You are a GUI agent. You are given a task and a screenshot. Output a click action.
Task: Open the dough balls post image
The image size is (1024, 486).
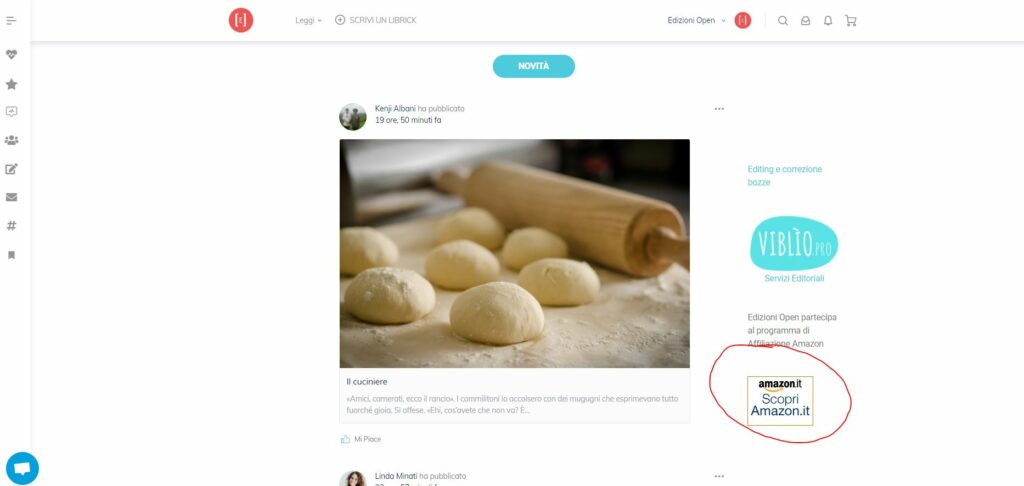coord(515,253)
